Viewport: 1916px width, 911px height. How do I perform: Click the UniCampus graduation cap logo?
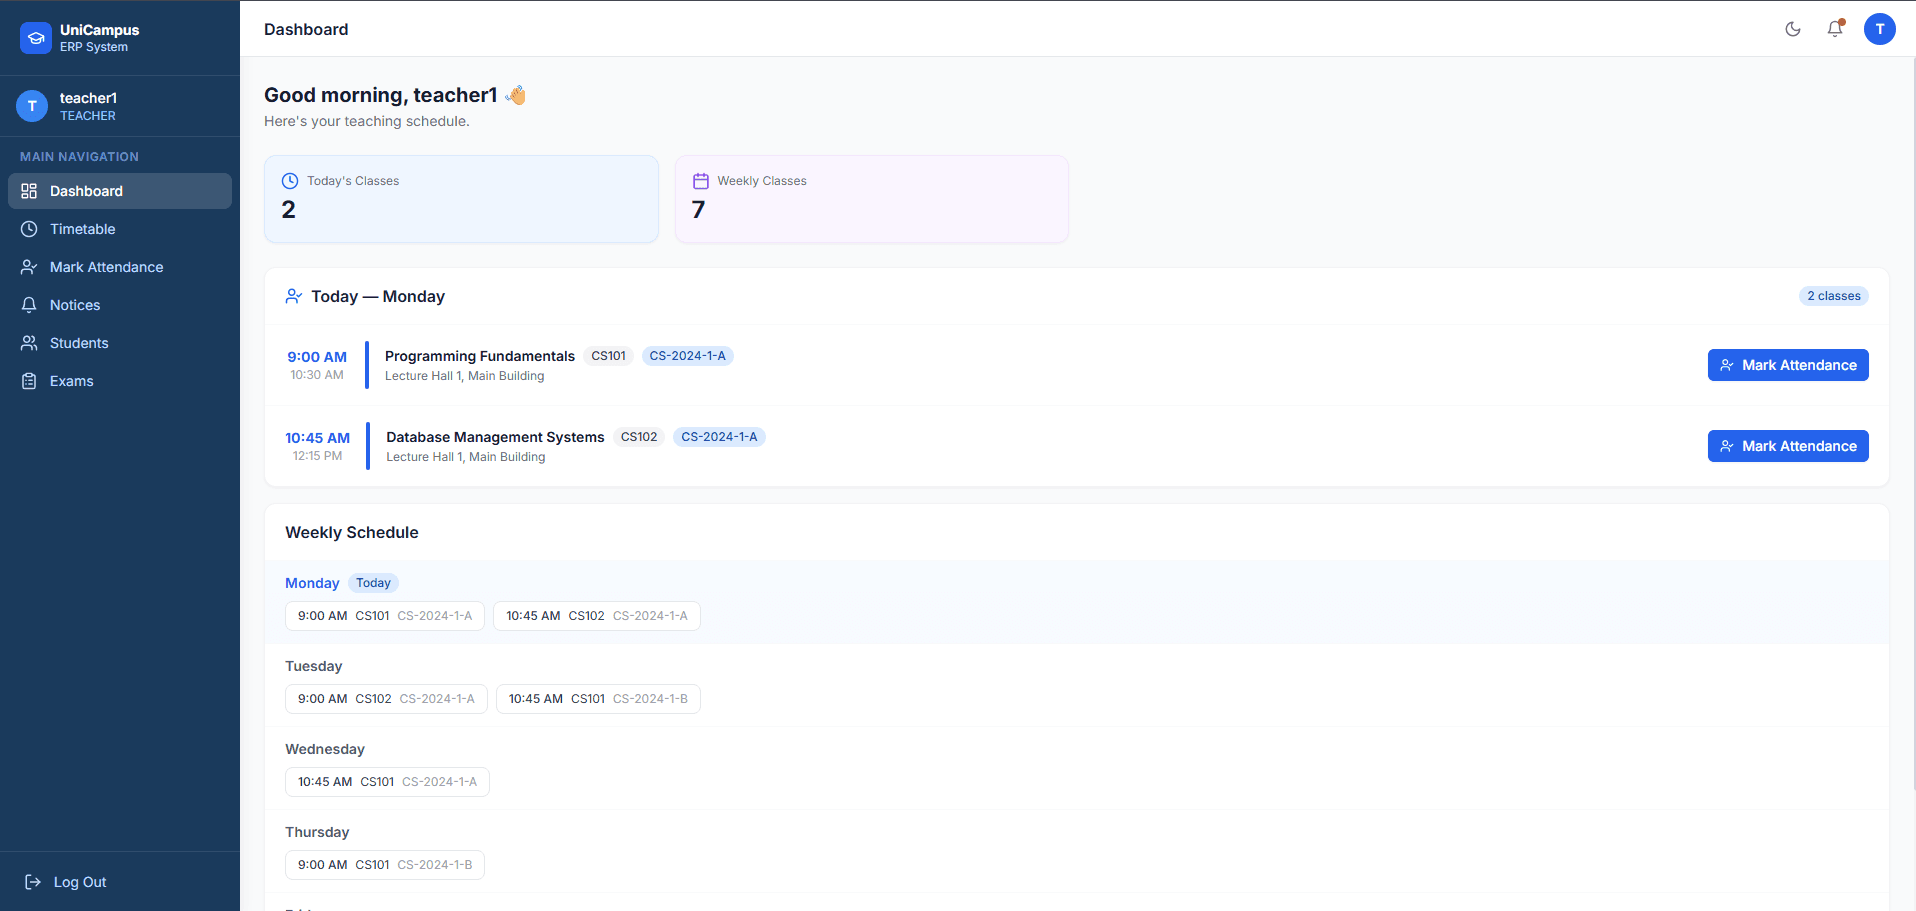point(36,38)
